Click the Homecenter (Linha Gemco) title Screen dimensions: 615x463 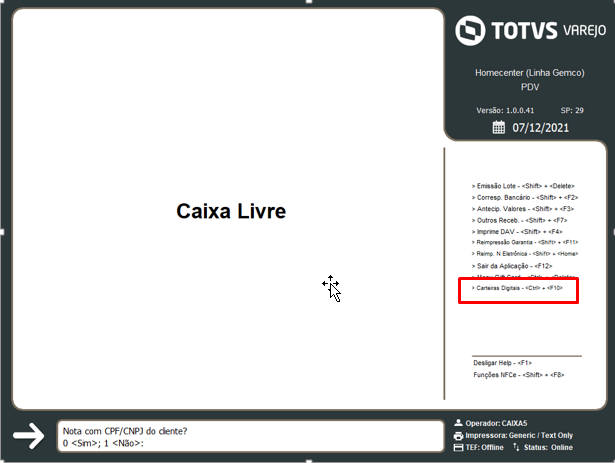pyautogui.click(x=530, y=73)
